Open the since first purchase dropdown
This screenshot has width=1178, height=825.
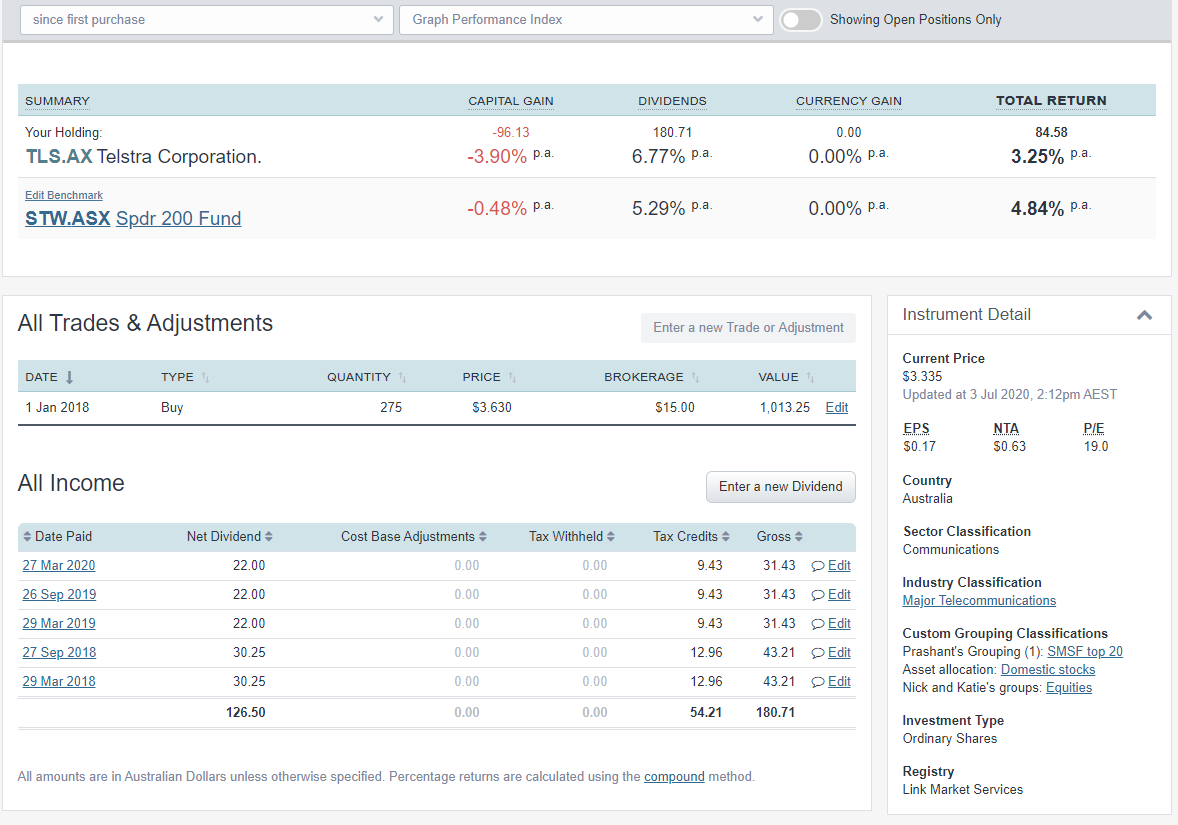click(x=205, y=19)
